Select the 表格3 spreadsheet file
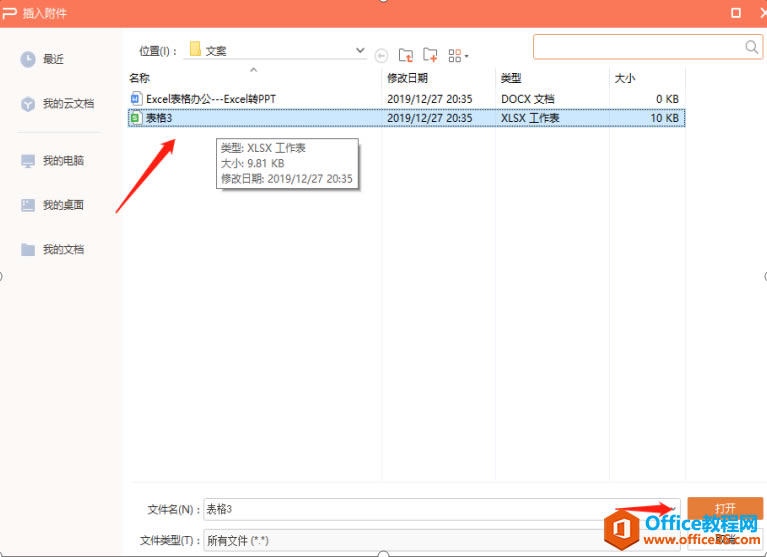 (406, 118)
